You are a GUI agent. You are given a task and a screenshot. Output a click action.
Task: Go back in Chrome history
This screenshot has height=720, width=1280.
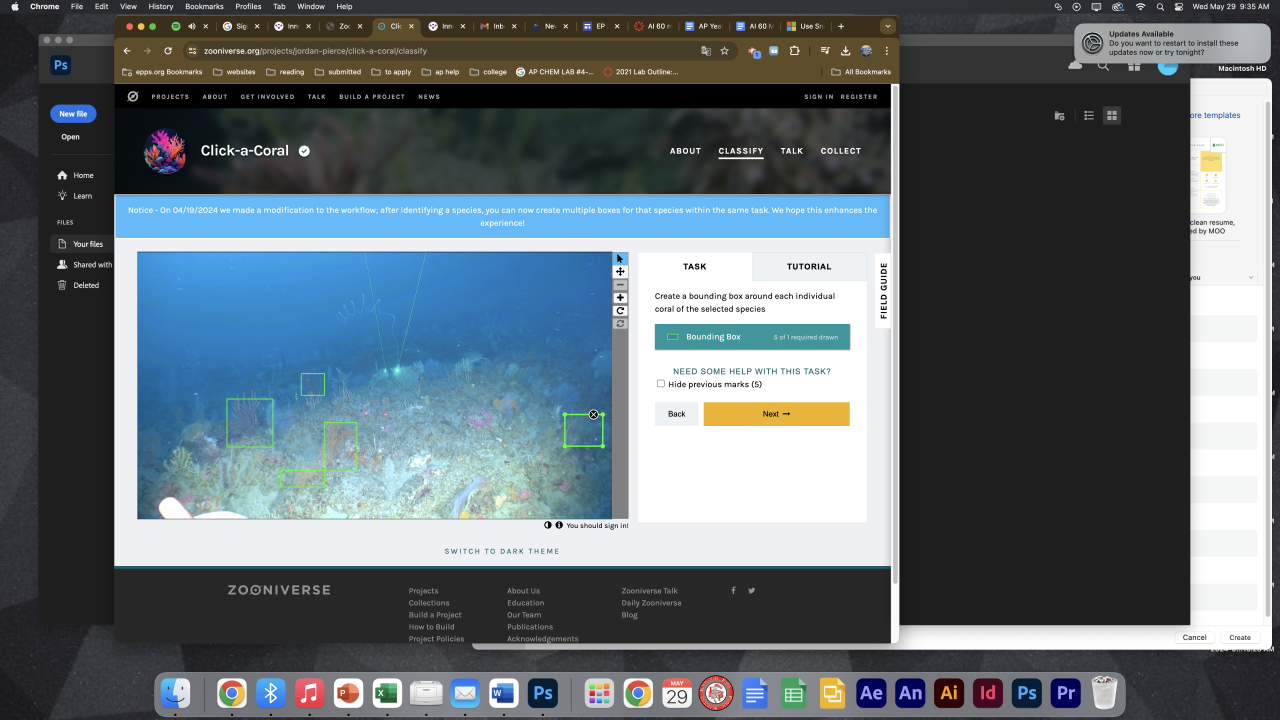point(127,51)
